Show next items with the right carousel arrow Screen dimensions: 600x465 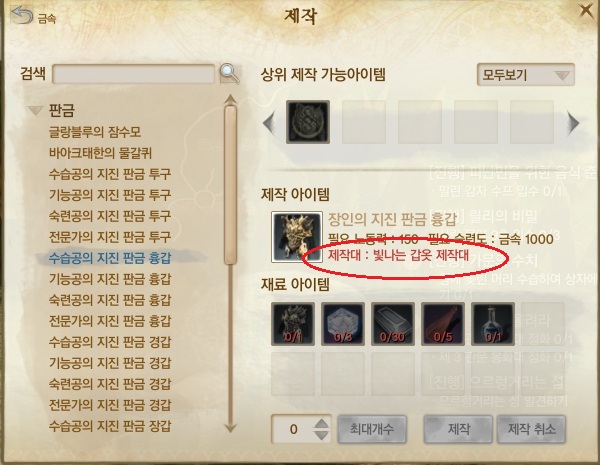point(573,123)
